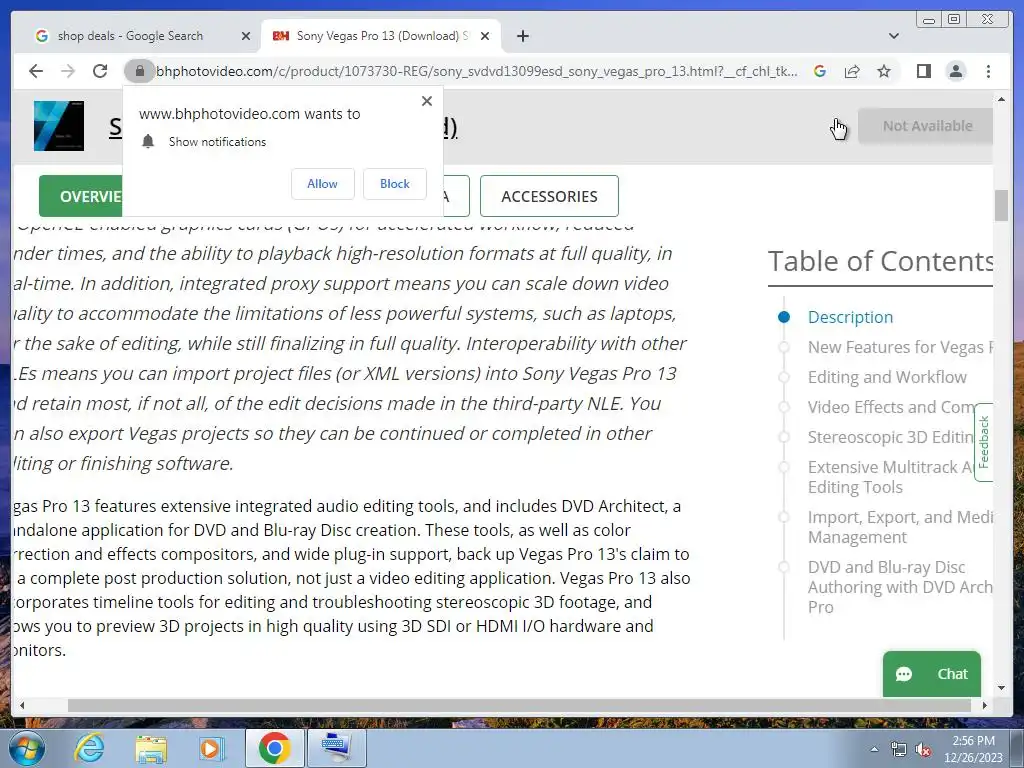Click the horizontal scrollbar left arrow
1024x768 pixels.
click(x=22, y=705)
